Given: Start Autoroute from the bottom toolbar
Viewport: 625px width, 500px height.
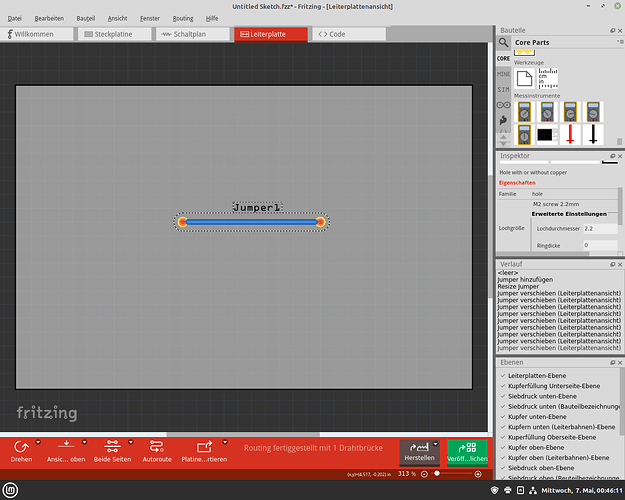Looking at the screenshot, I should coord(157,451).
